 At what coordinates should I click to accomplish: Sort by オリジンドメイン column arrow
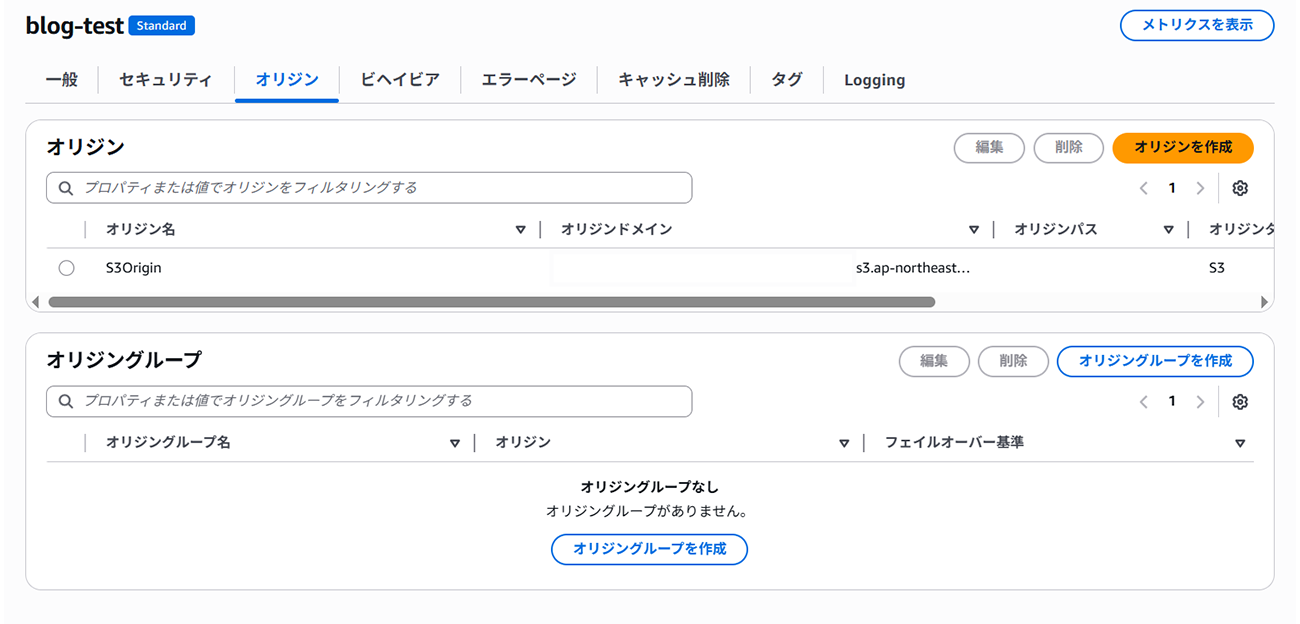974,230
